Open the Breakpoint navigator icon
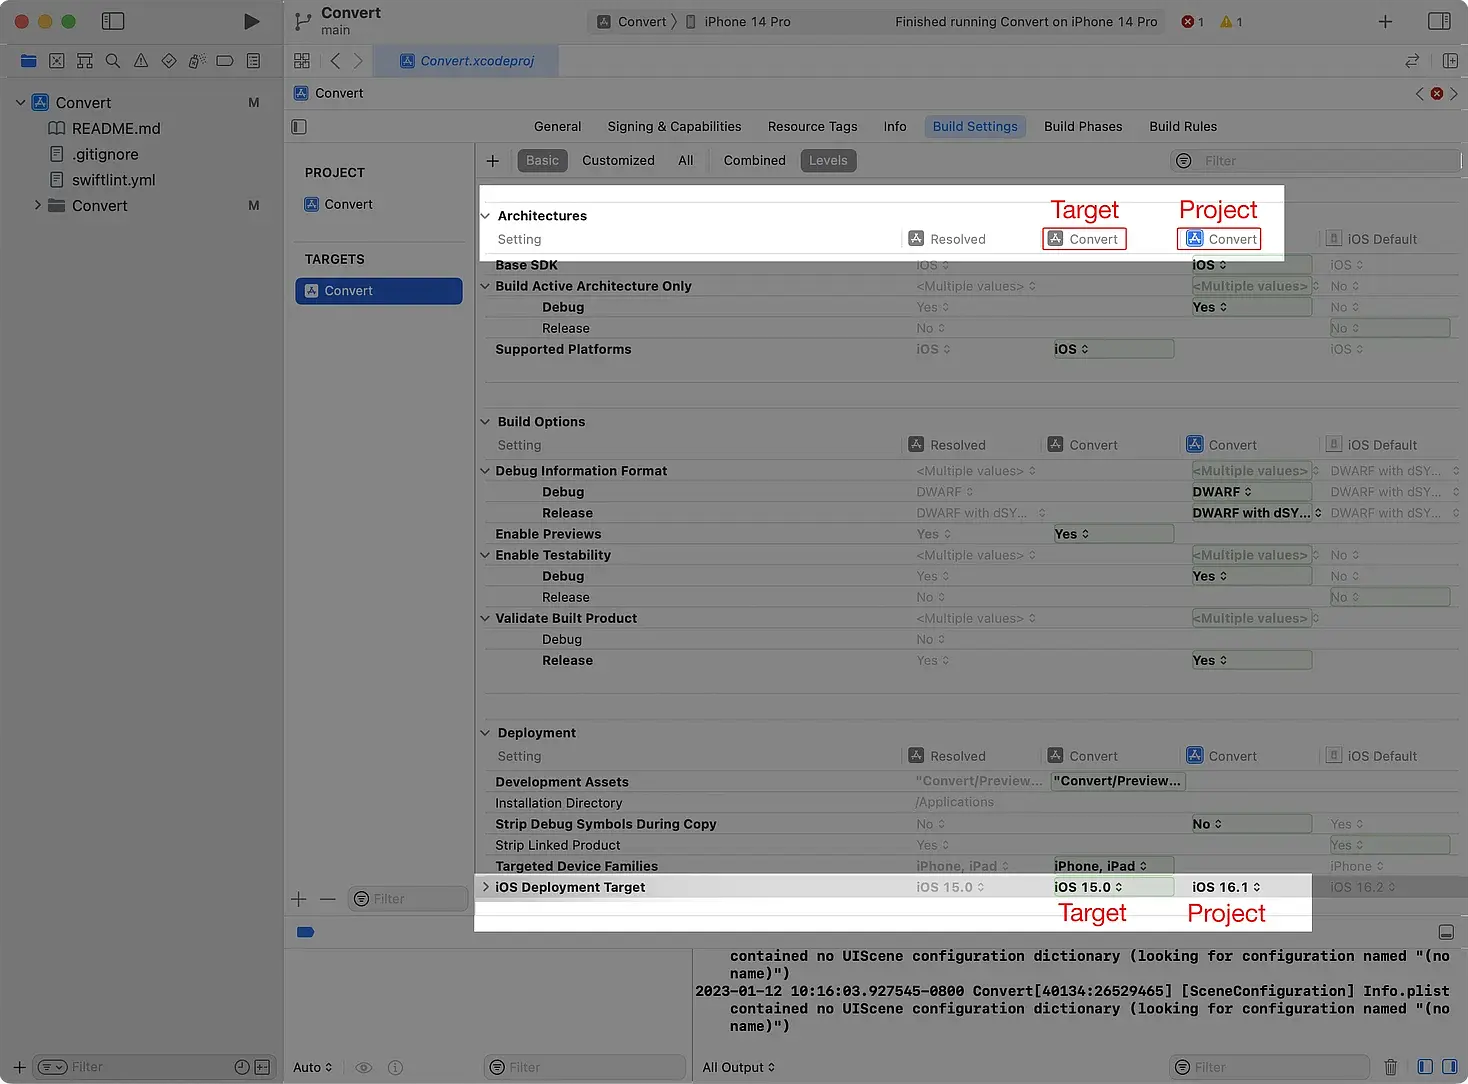 coord(225,61)
